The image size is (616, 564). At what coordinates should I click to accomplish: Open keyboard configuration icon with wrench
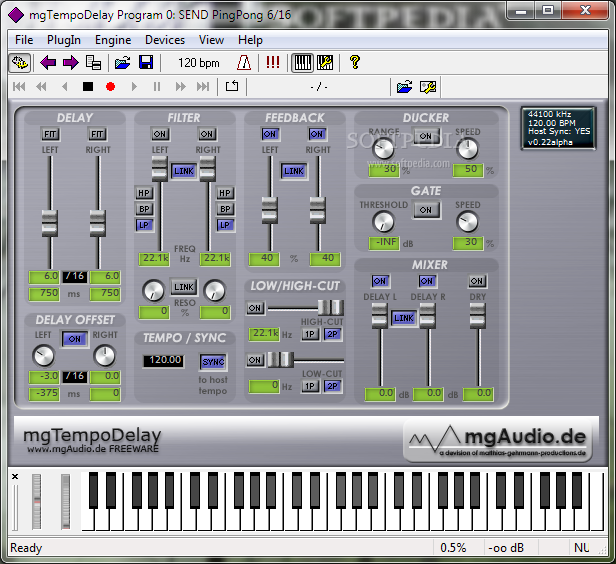coord(325,63)
